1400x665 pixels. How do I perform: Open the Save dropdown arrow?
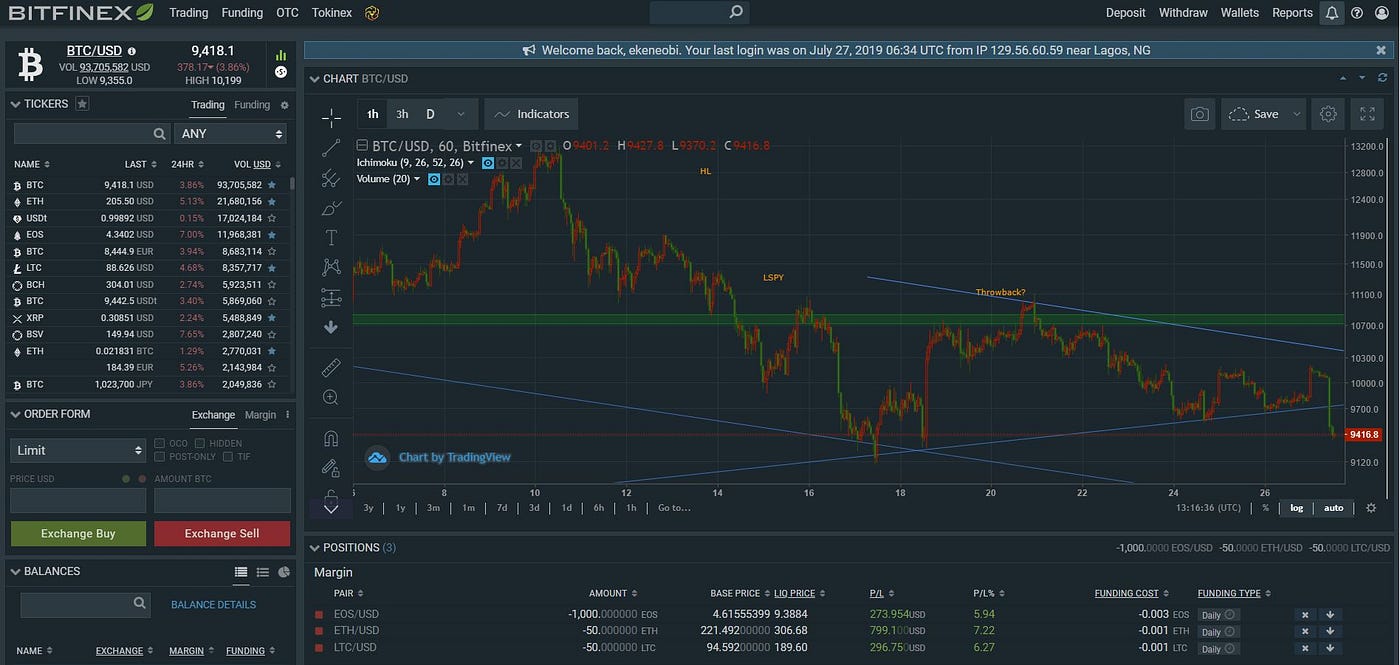pos(1296,114)
